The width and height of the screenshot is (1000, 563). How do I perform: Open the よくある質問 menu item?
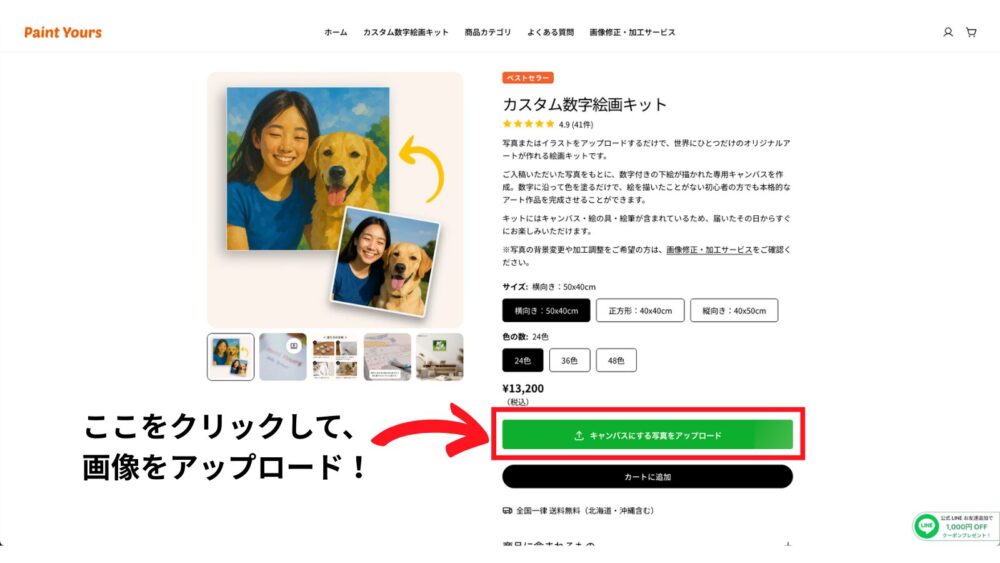coord(550,33)
